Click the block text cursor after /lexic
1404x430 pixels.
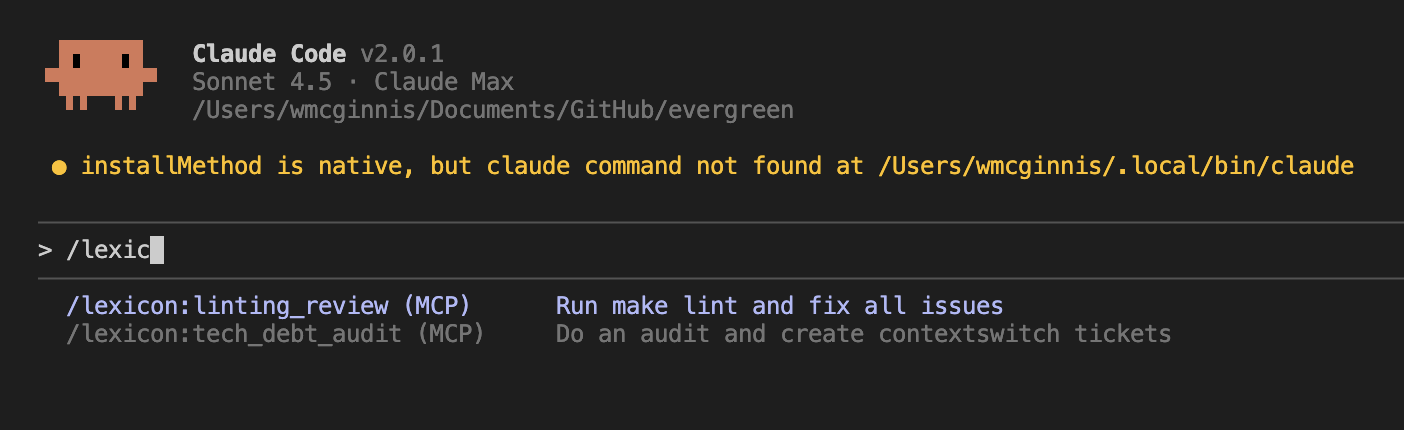[156, 250]
